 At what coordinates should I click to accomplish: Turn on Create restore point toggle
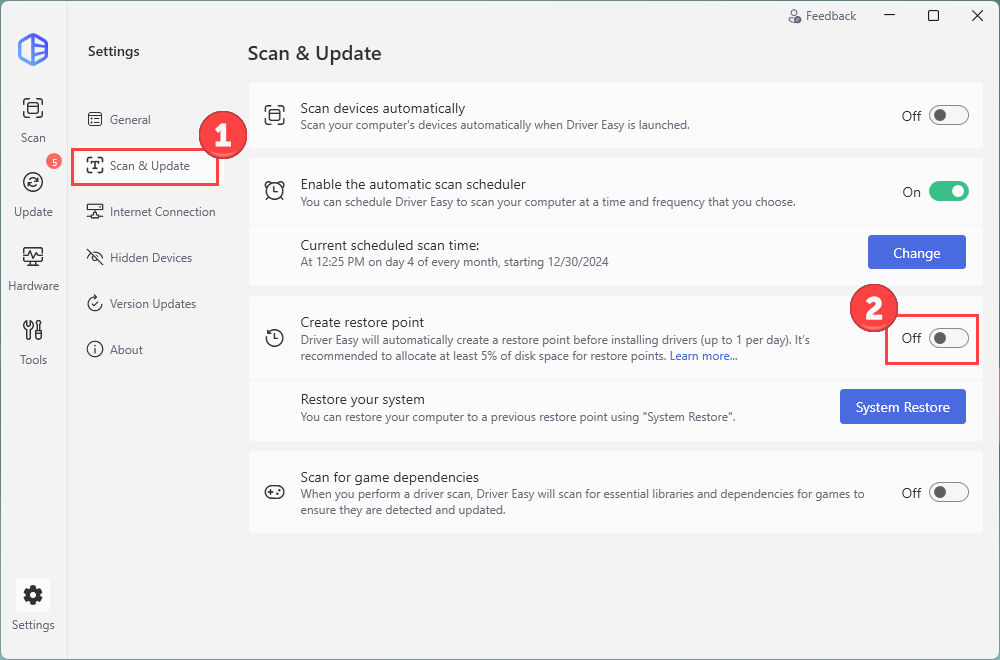click(948, 338)
